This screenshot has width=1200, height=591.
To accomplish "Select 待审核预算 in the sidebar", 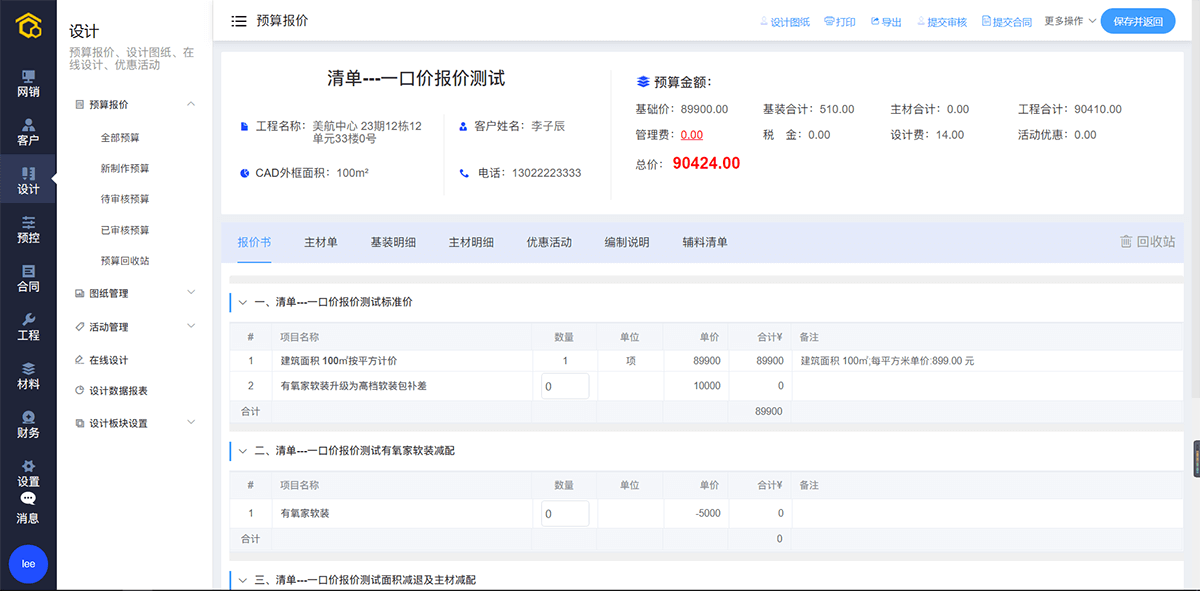I will click(x=125, y=199).
